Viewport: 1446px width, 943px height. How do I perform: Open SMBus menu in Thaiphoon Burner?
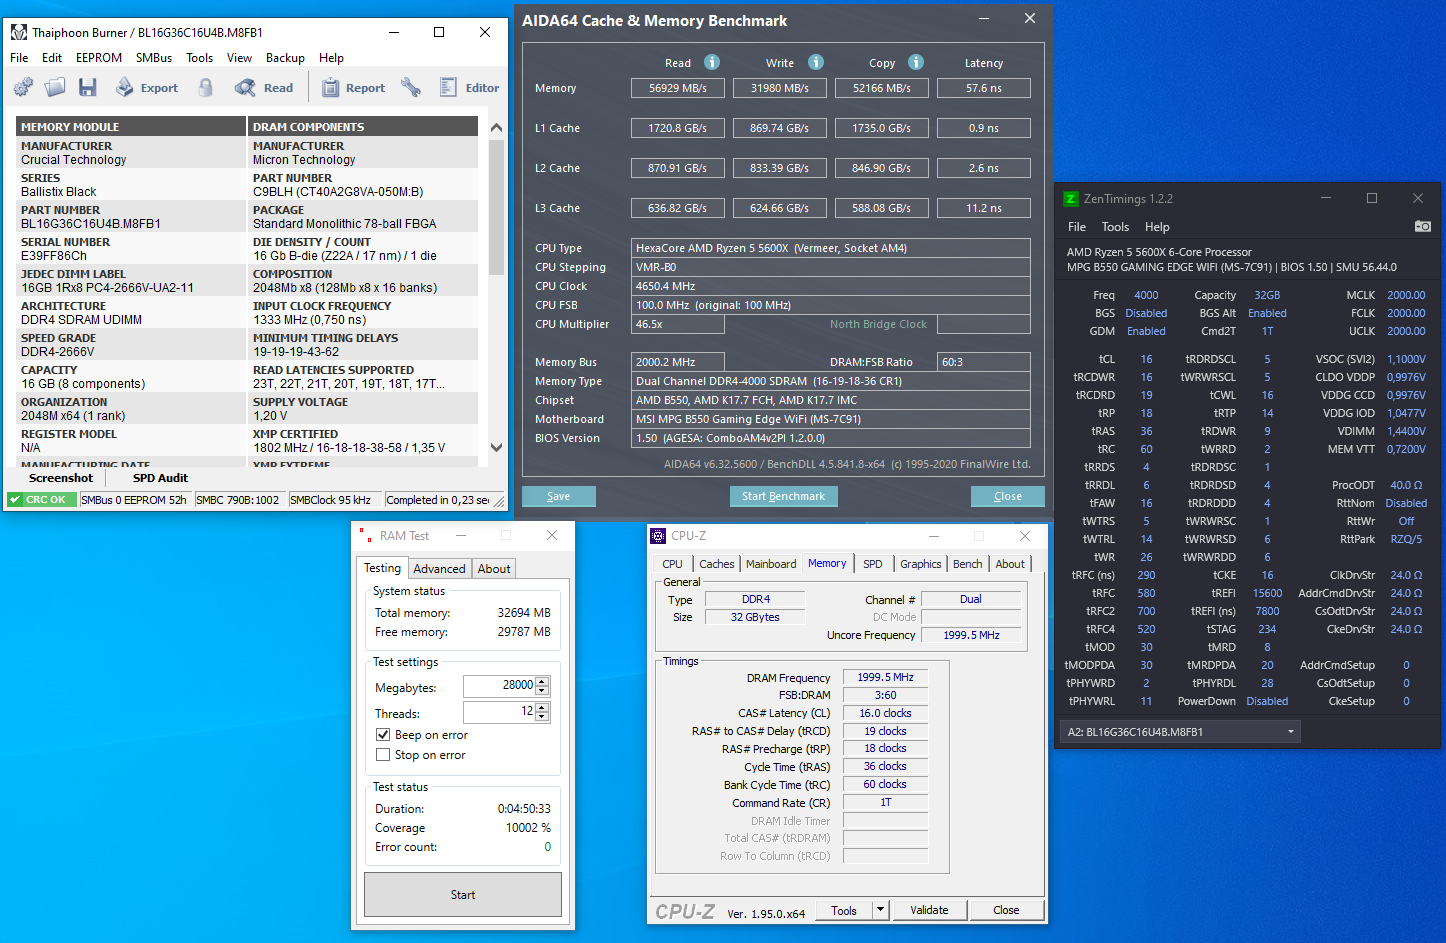(x=154, y=58)
